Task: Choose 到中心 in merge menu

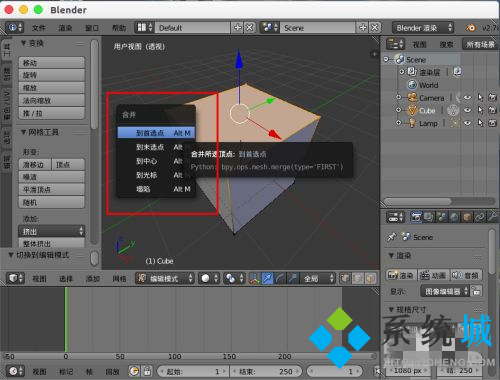Action: 156,161
